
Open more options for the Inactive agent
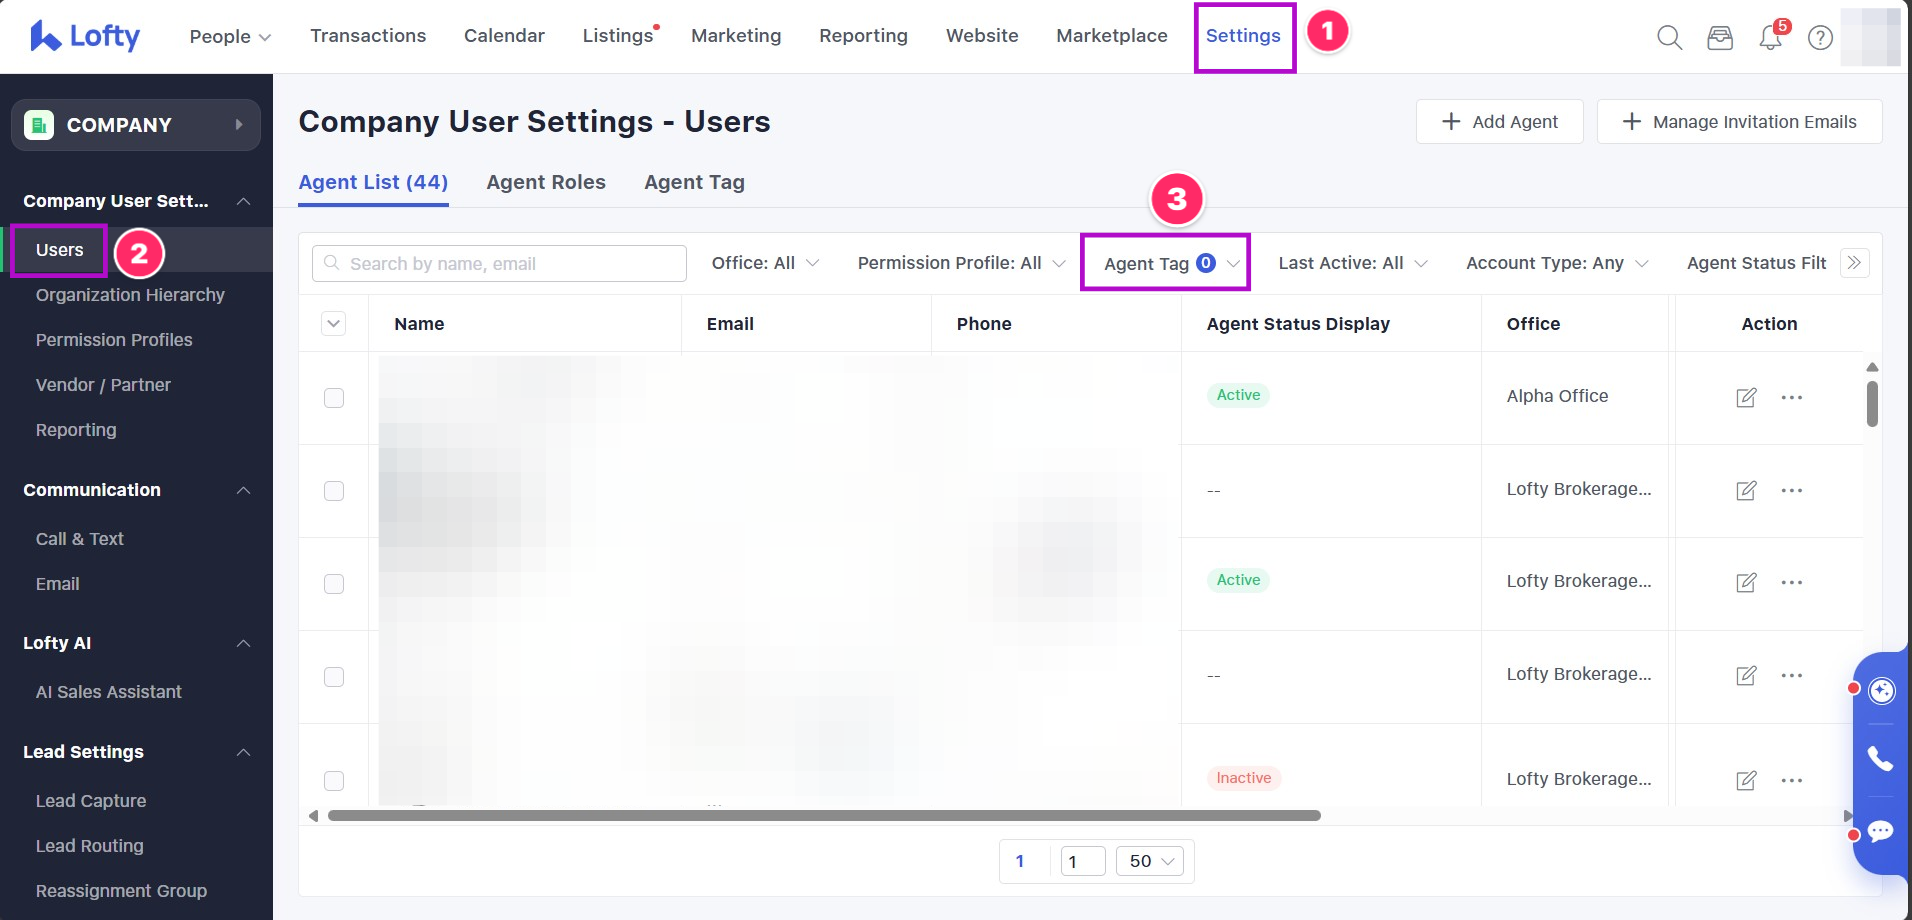[1791, 780]
